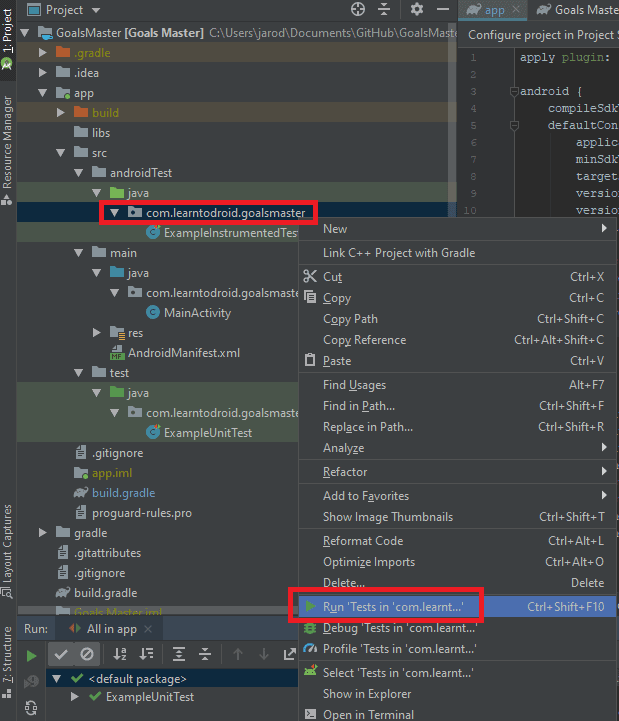Toggle show ignored tests button

click(x=87, y=654)
